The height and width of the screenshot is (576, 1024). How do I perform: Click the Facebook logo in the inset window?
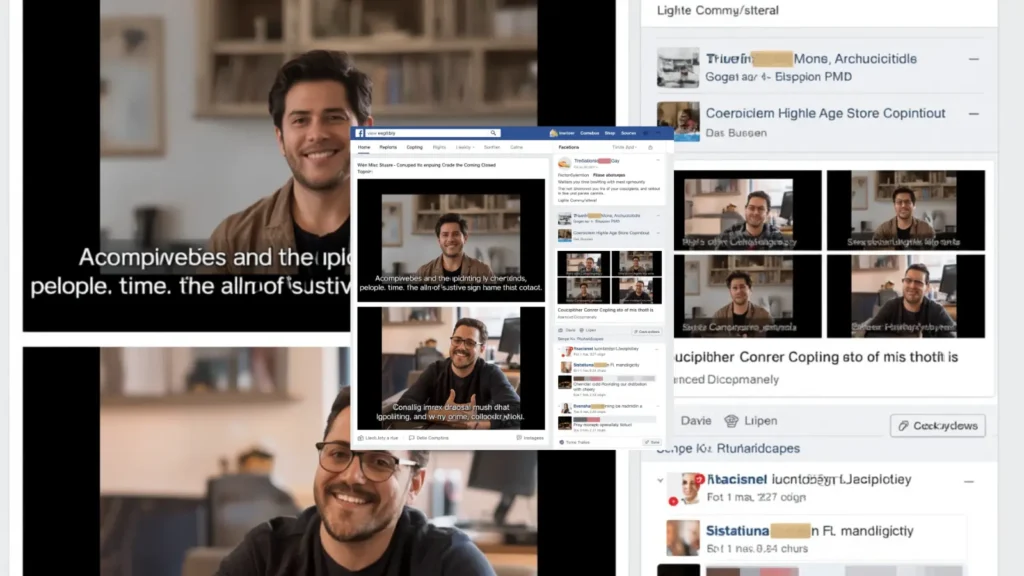click(359, 133)
